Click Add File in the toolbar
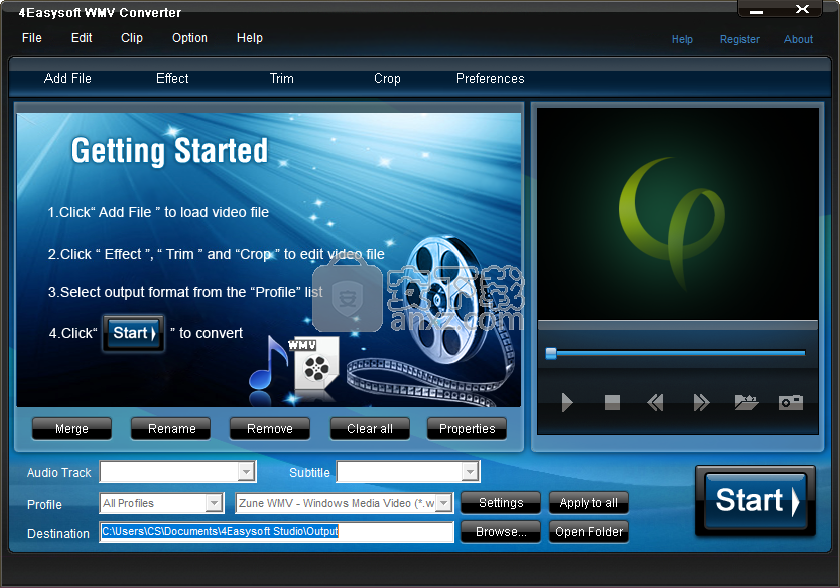The height and width of the screenshot is (588, 840). (x=68, y=79)
